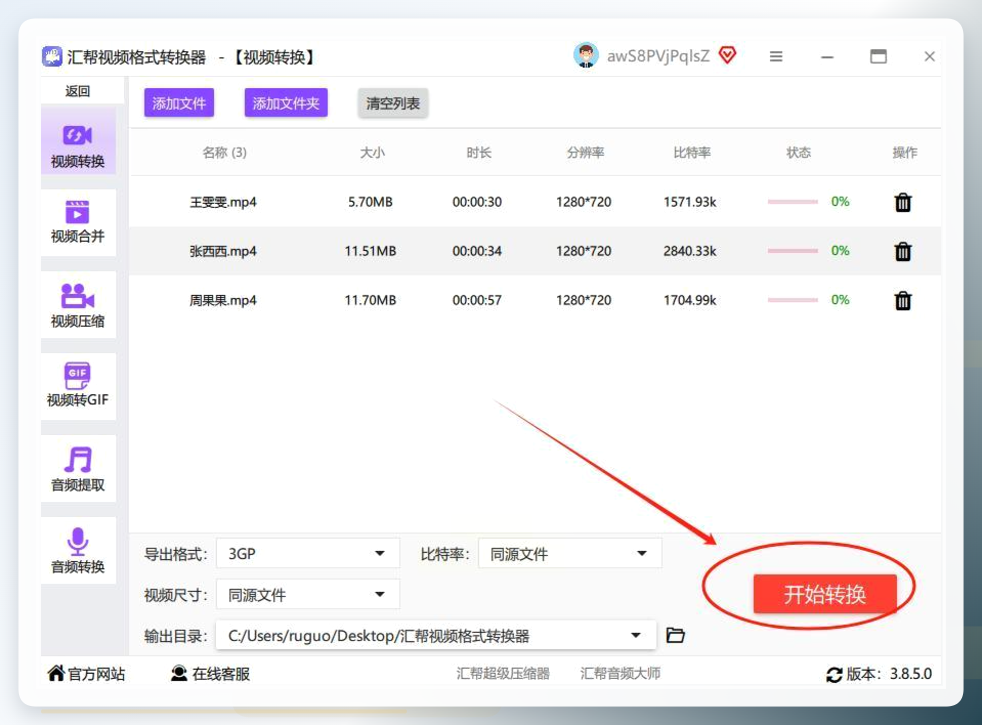Image resolution: width=982 pixels, height=725 pixels.
Task: Go back using 返回 button
Action: (x=78, y=91)
